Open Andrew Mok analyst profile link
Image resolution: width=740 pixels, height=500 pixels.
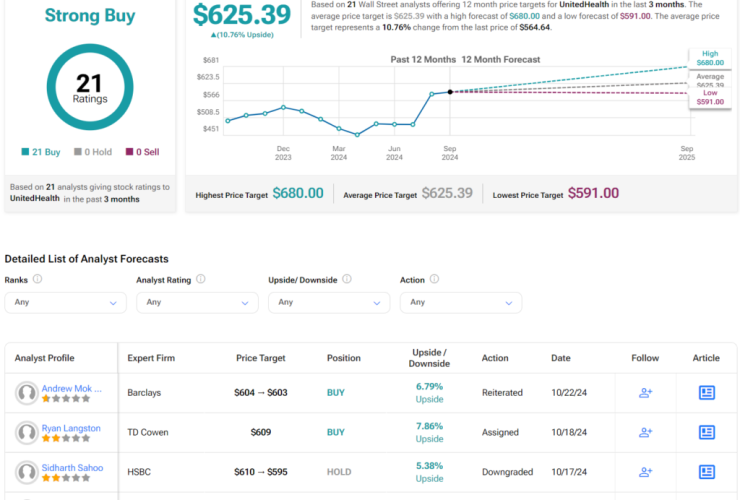pos(71,388)
